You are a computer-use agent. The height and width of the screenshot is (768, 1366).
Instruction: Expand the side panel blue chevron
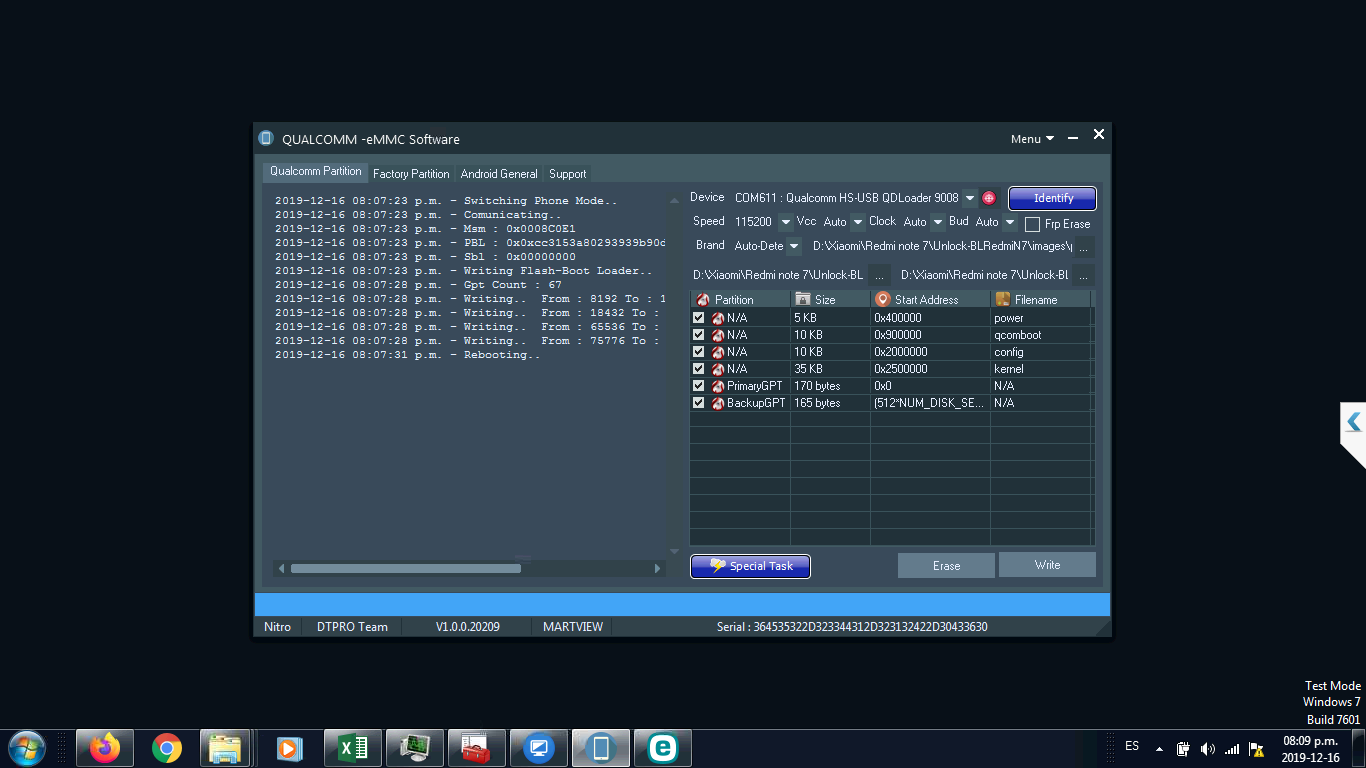[x=1353, y=422]
